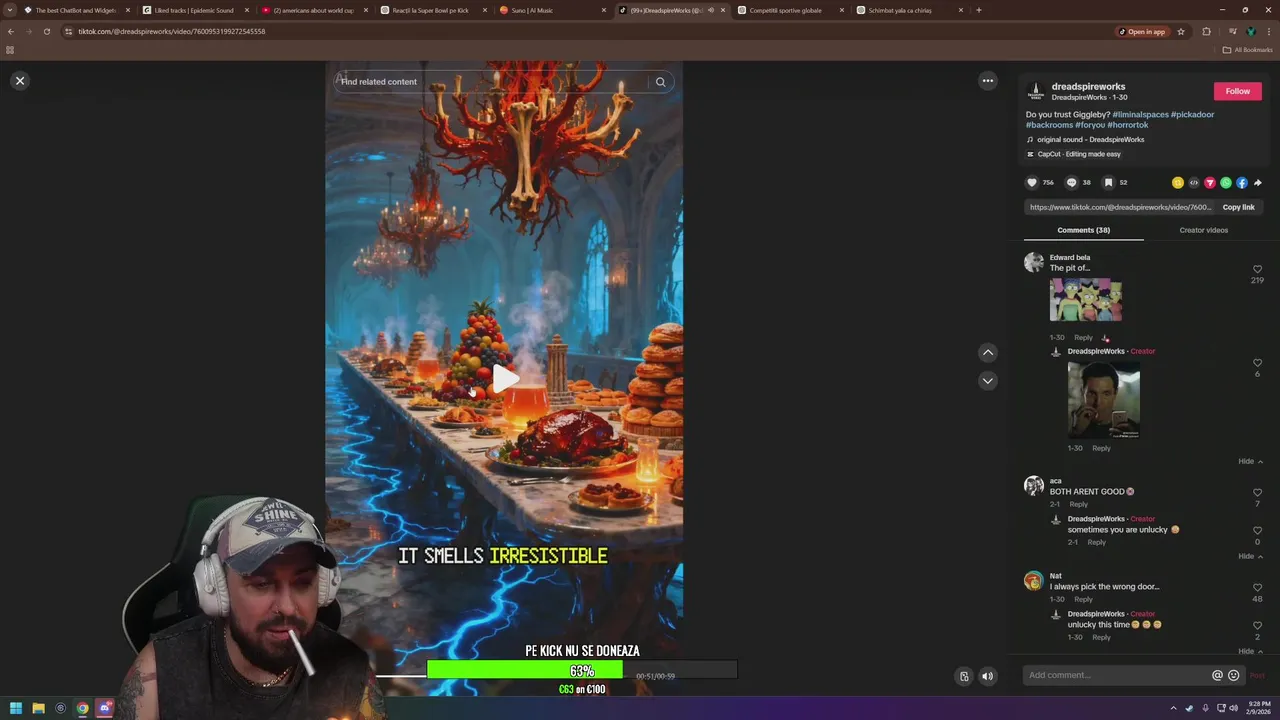Screen dimensions: 1280x720
Task: Share to WhatsApp icon
Action: coord(1226,183)
